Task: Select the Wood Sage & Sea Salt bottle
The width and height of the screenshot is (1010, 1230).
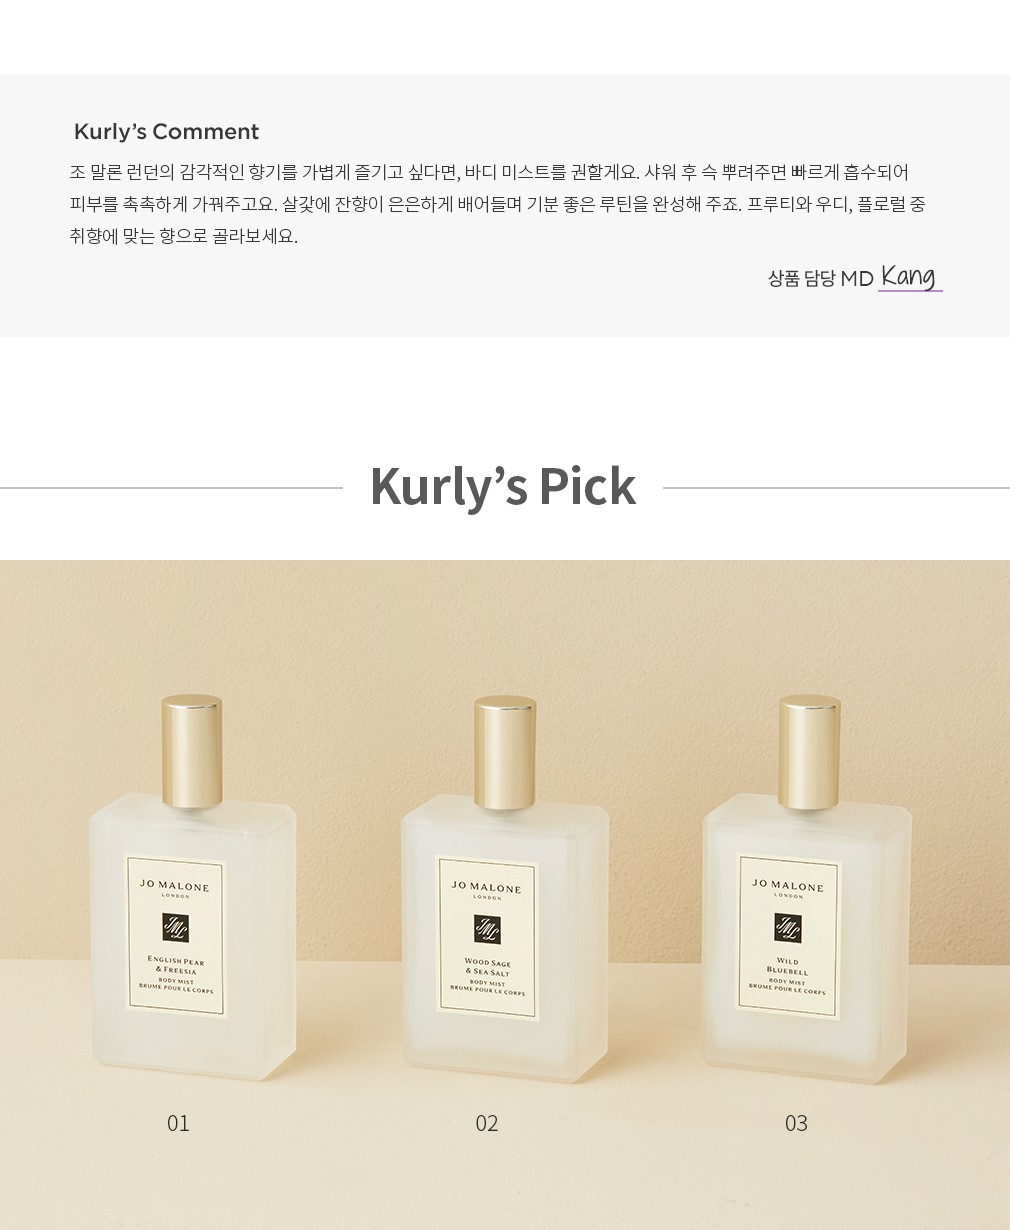Action: point(505,890)
